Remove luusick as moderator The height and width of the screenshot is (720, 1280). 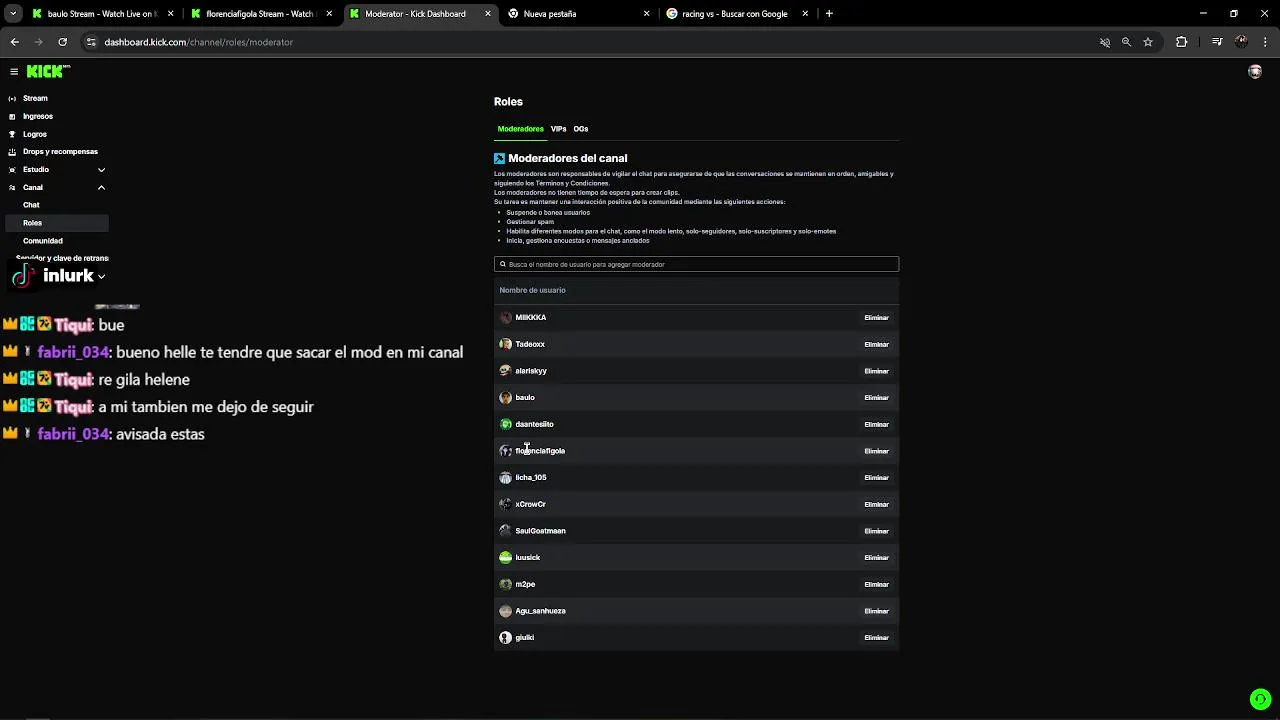pos(877,558)
